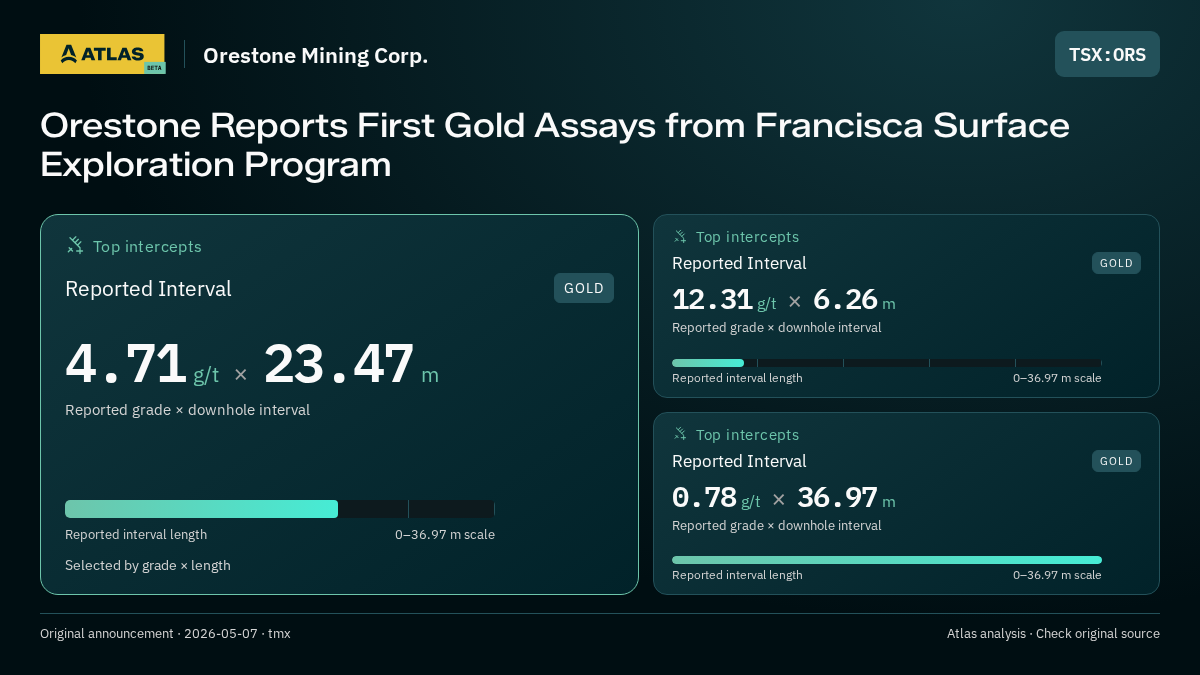The image size is (1200, 675).
Task: Click 'Reported Interval' heading in the 4.71 g/t card
Action: [148, 289]
